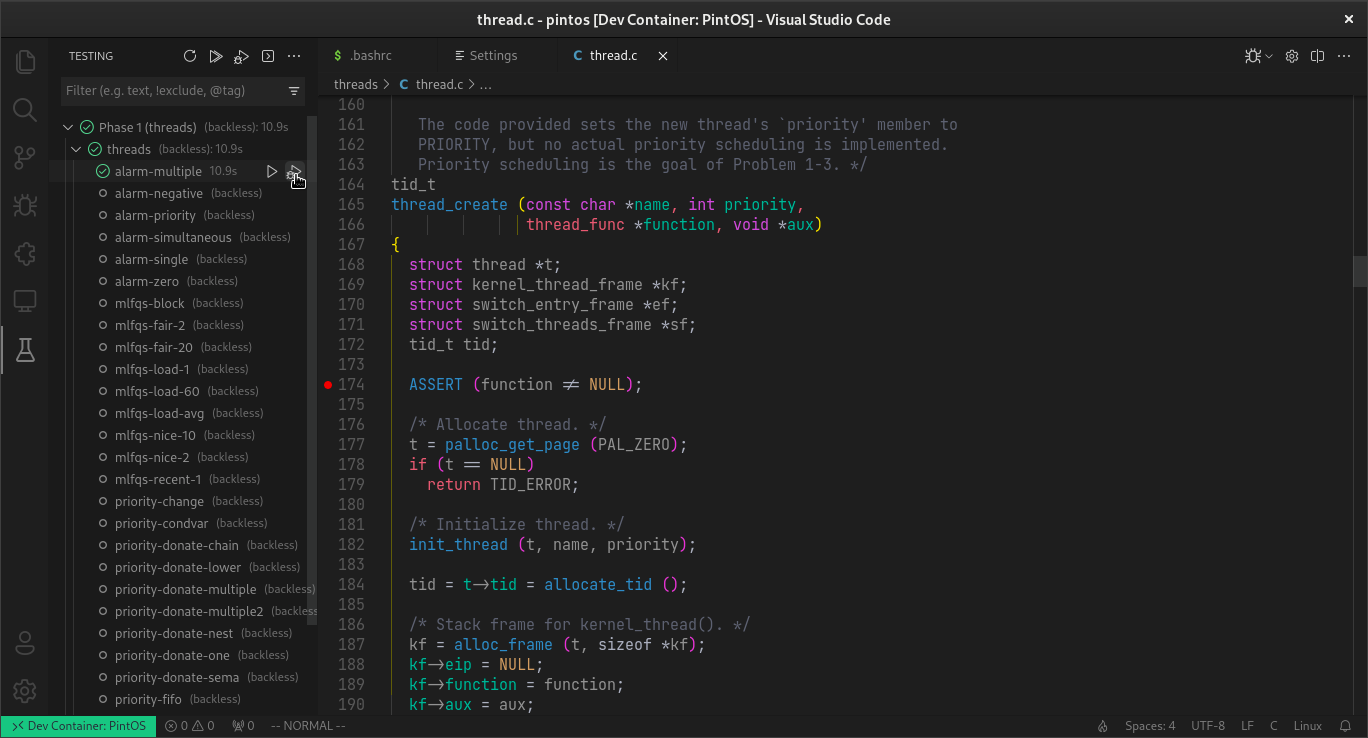Open the Search view in activity bar

click(25, 110)
